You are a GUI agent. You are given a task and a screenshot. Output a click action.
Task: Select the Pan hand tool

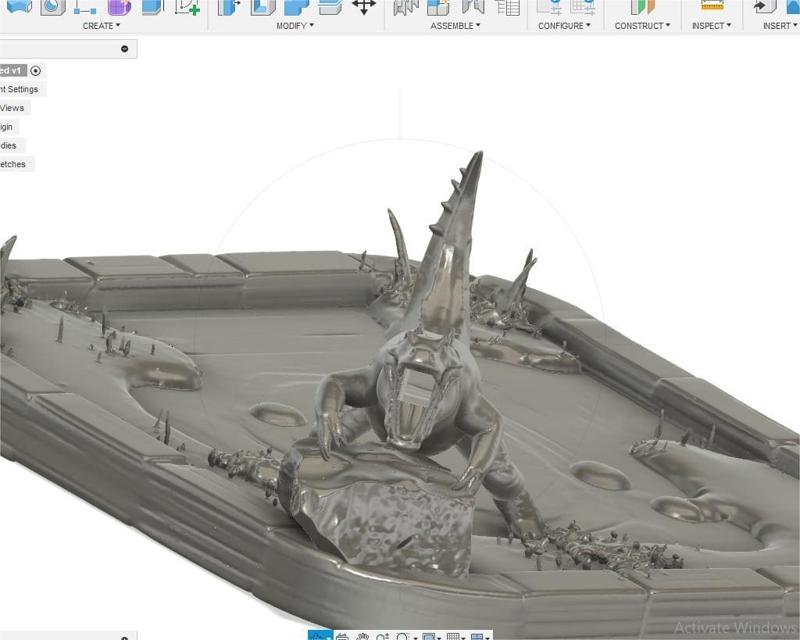[362, 636]
